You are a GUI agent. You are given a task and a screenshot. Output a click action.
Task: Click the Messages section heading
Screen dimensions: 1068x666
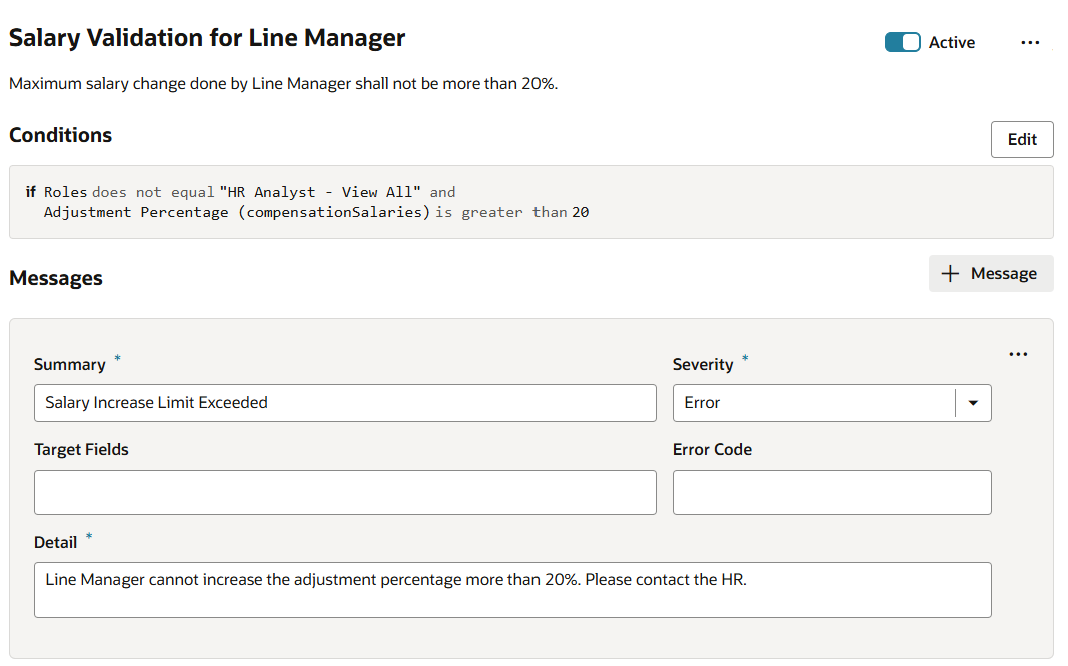56,278
